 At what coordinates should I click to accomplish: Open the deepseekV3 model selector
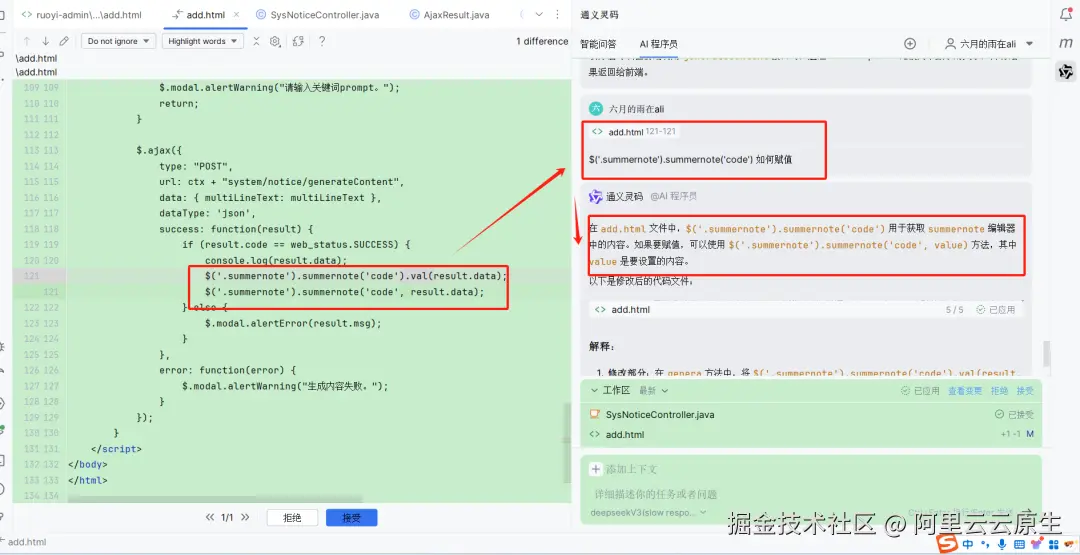pyautogui.click(x=649, y=512)
